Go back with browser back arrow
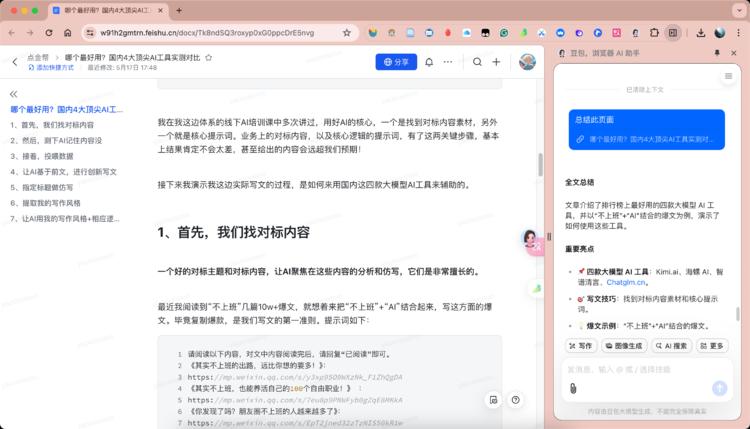 click(12, 33)
